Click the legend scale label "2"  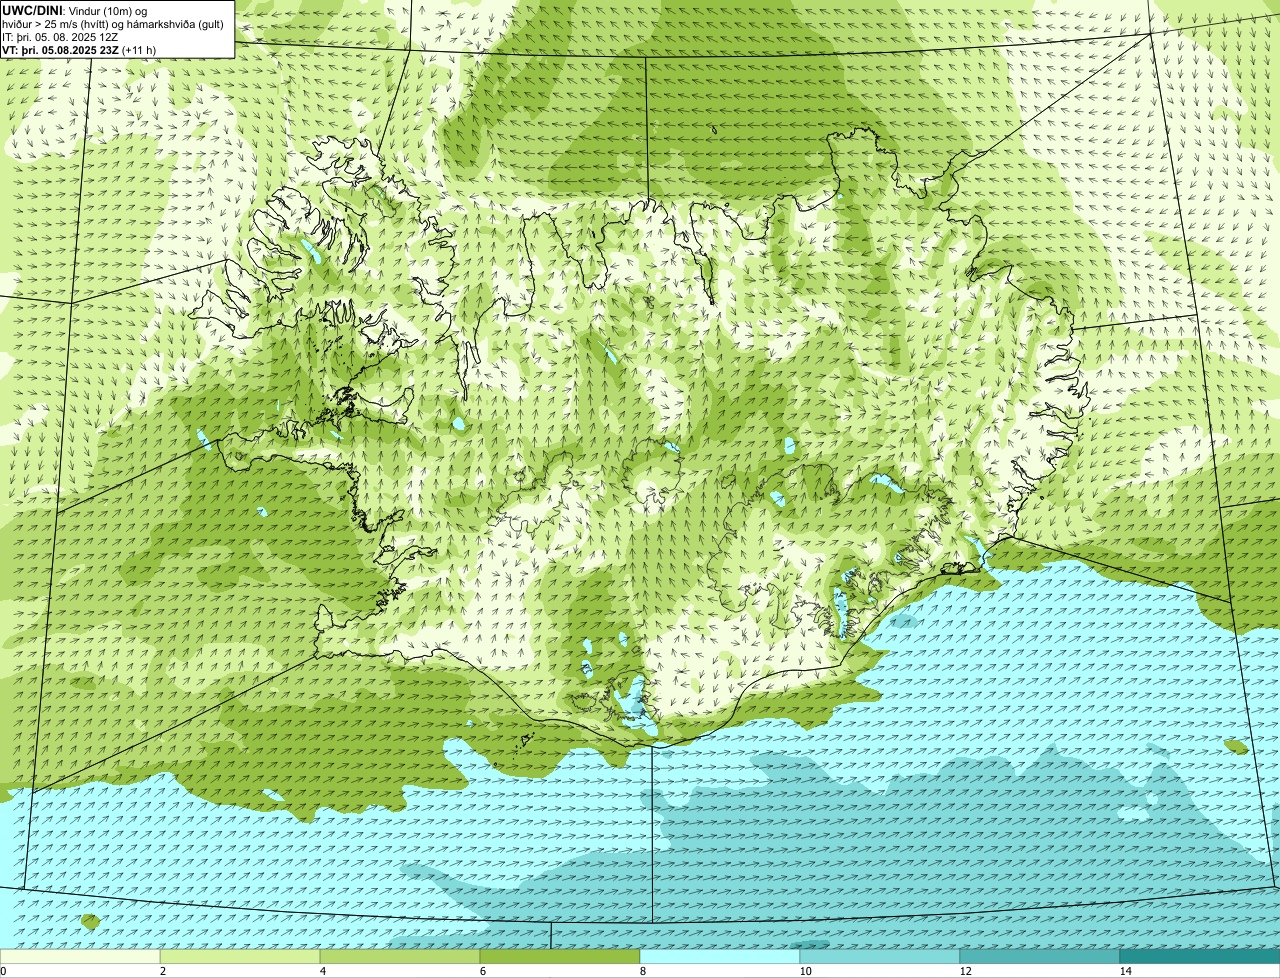(x=162, y=971)
